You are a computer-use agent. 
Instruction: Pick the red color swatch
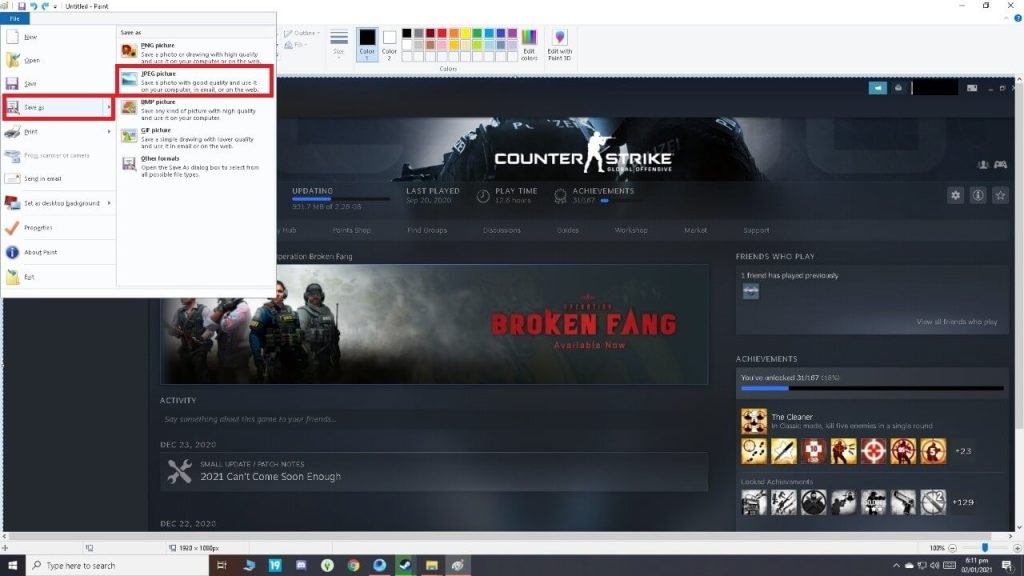tap(442, 33)
